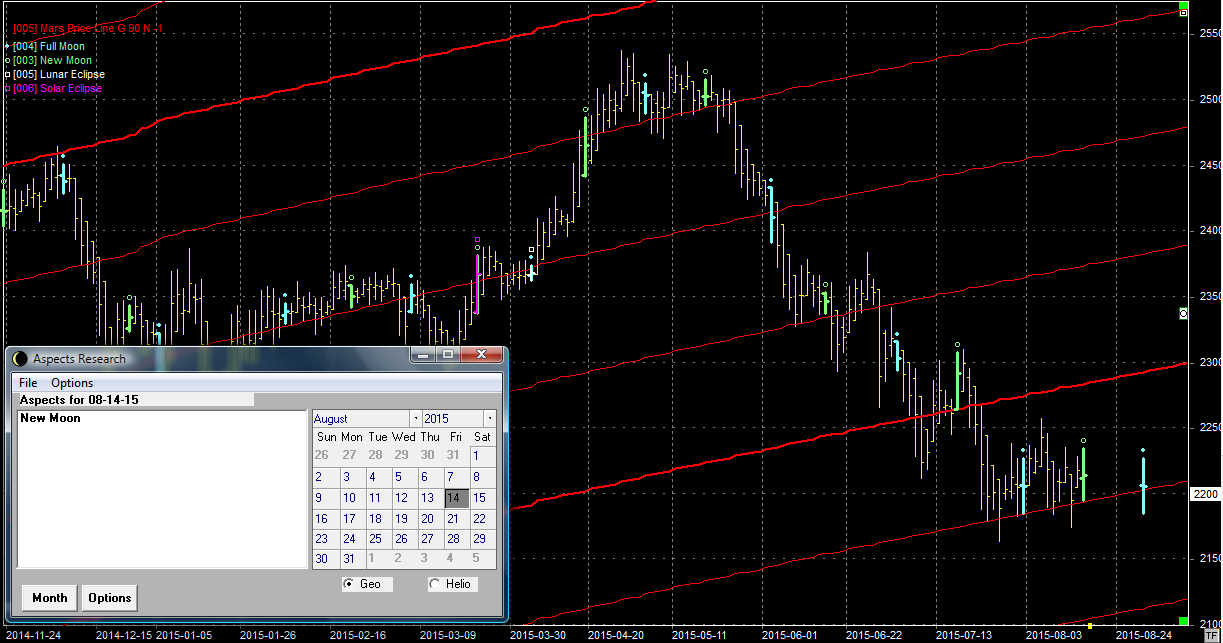Click the '[003] New Moon' legend text
This screenshot has height=643, width=1223.
53,61
